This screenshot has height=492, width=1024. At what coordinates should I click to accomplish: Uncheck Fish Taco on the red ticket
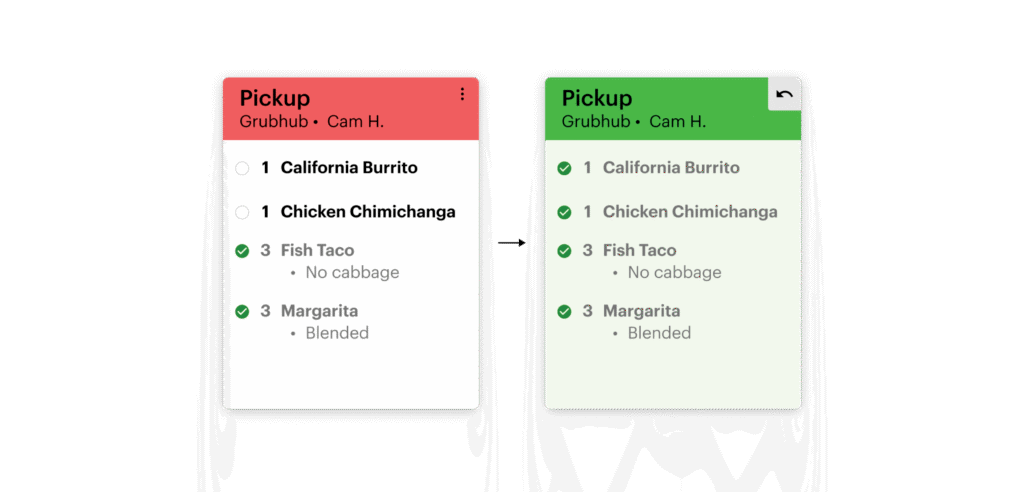click(x=242, y=251)
